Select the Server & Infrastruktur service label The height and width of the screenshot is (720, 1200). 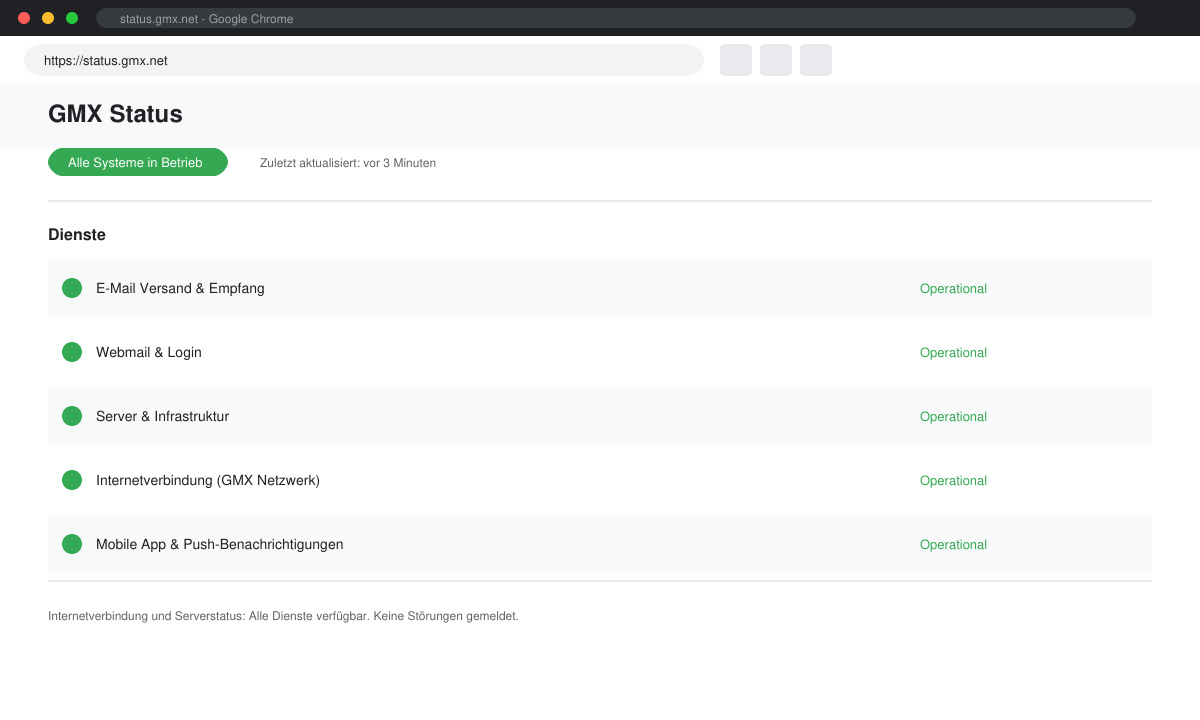(x=162, y=416)
